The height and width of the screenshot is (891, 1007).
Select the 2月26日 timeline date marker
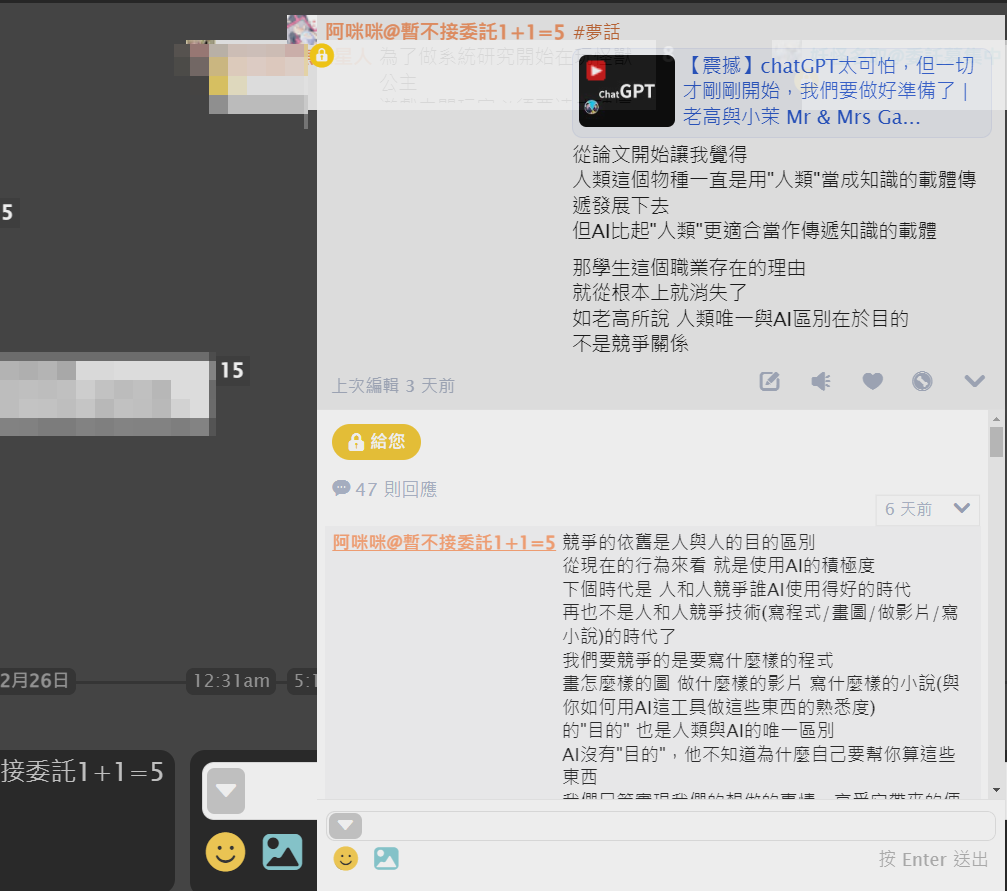click(35, 681)
